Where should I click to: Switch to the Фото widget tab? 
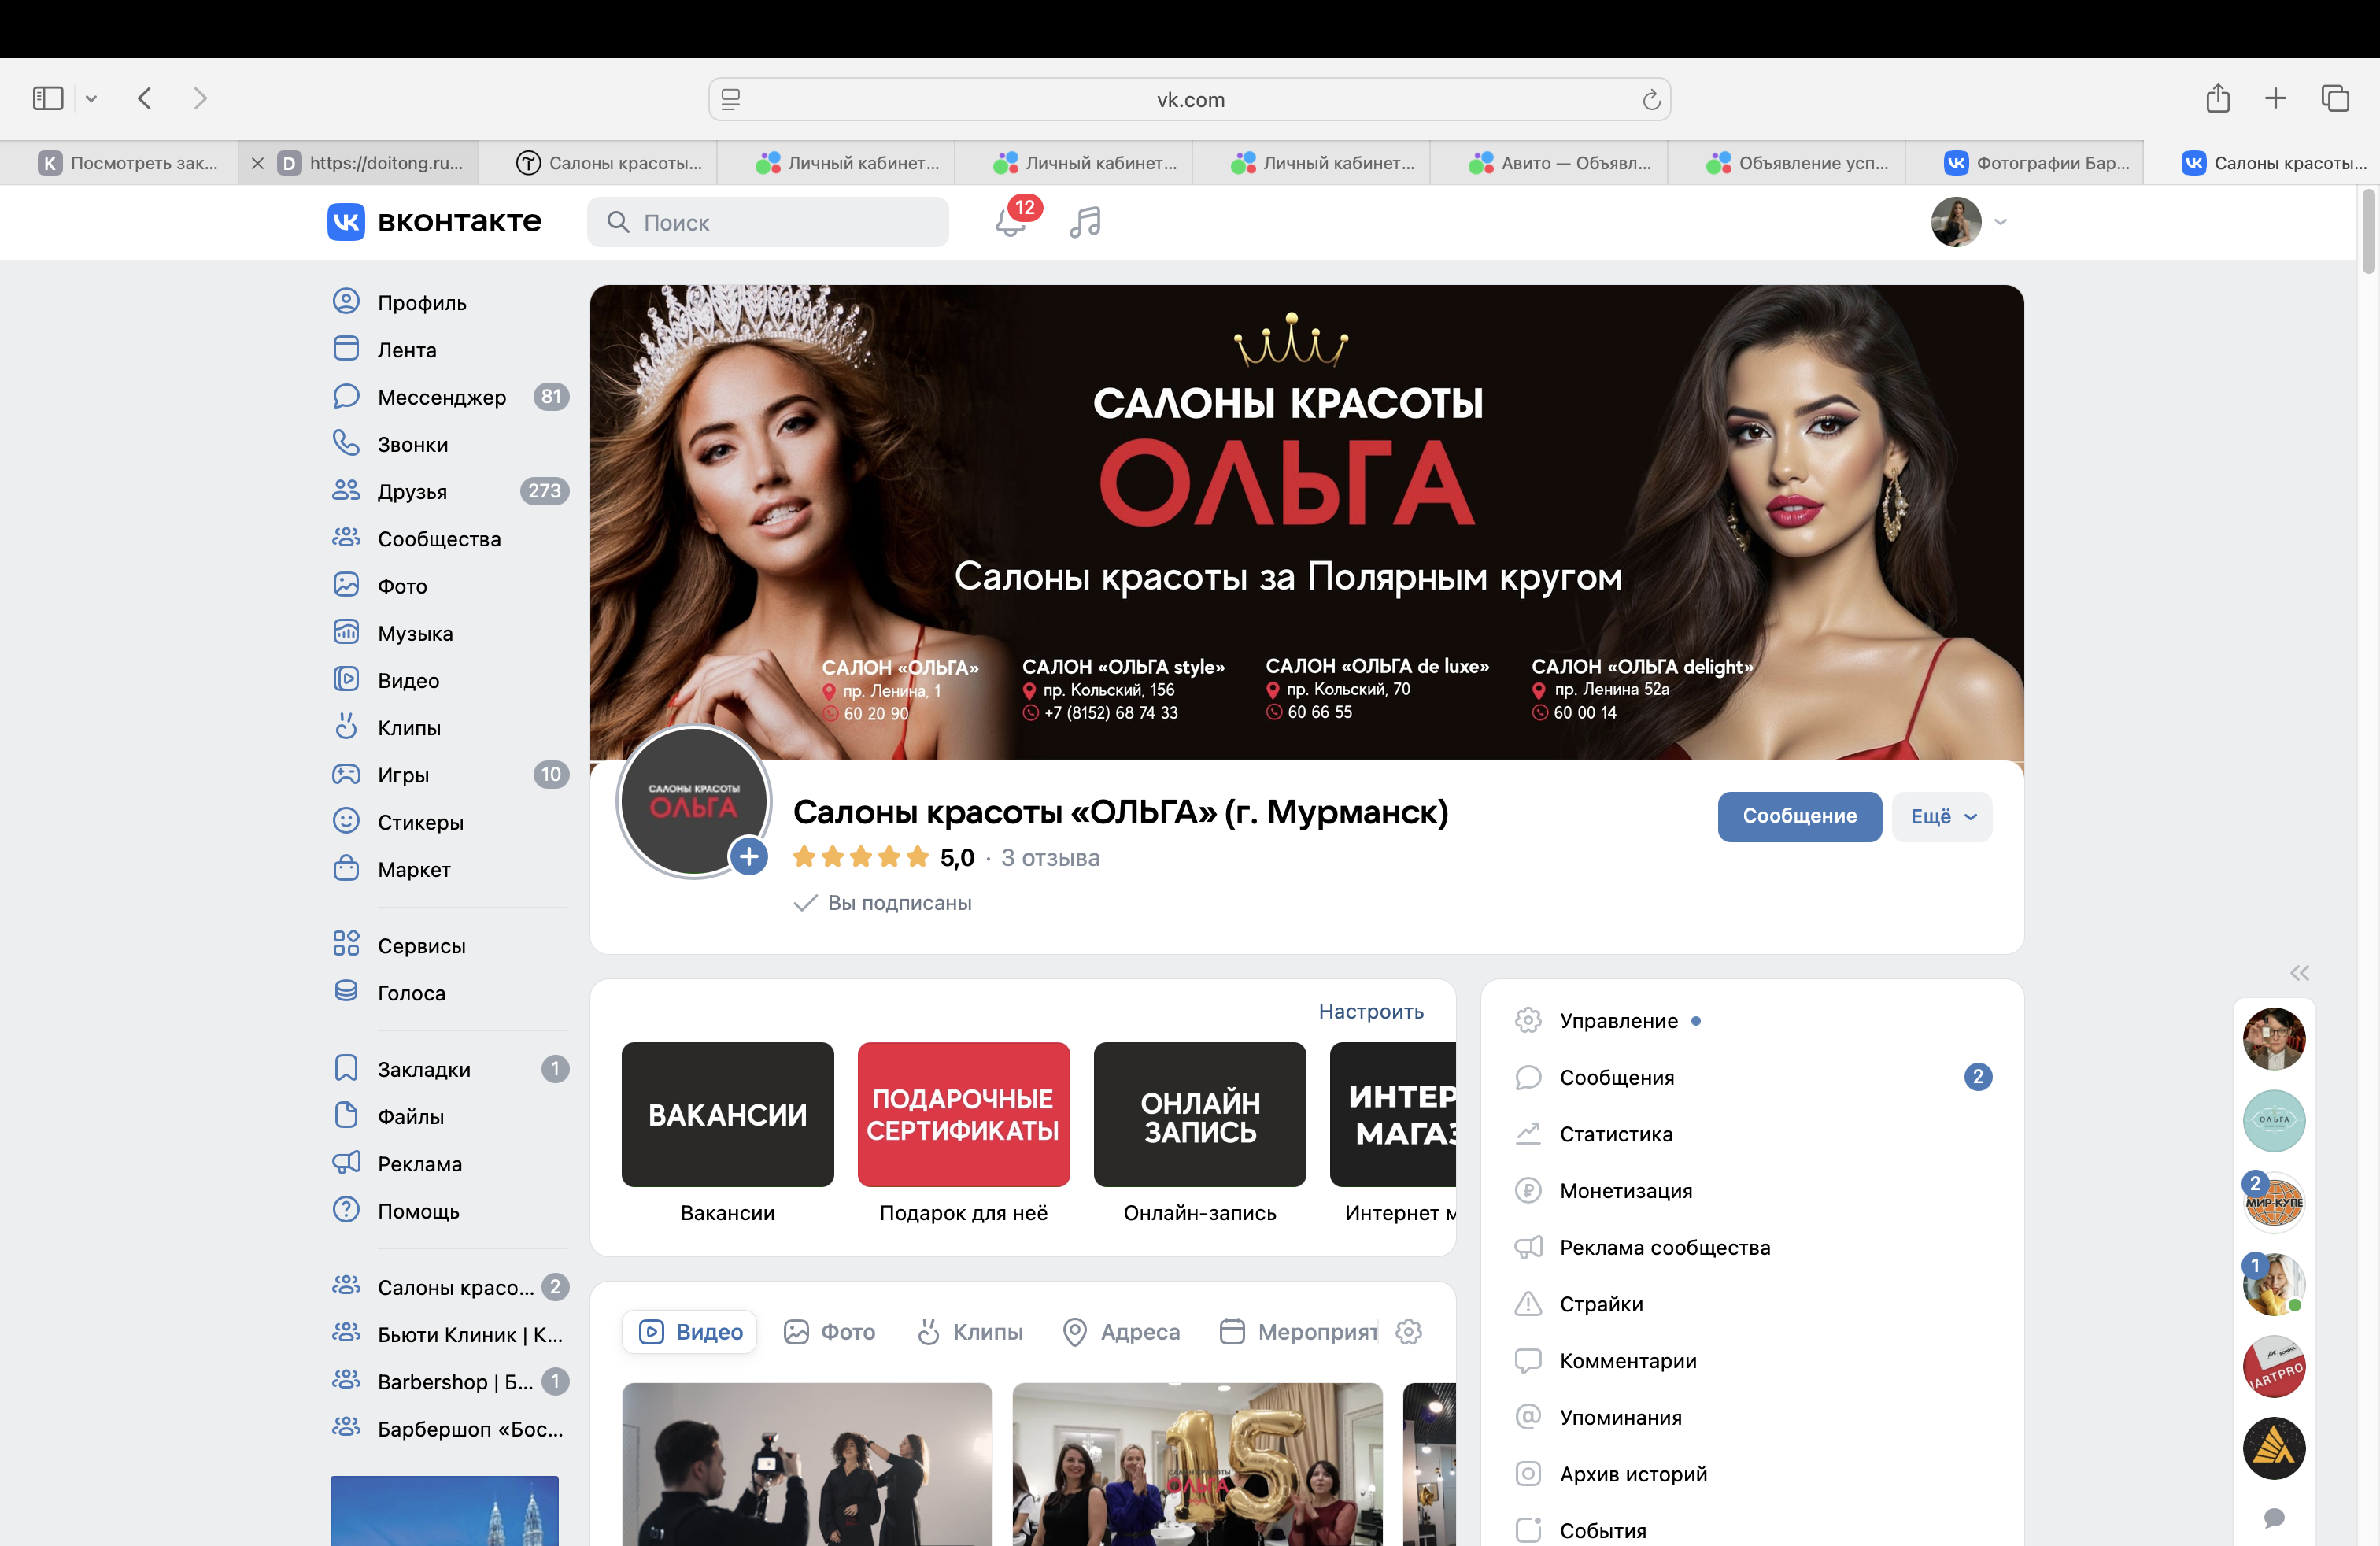829,1331
